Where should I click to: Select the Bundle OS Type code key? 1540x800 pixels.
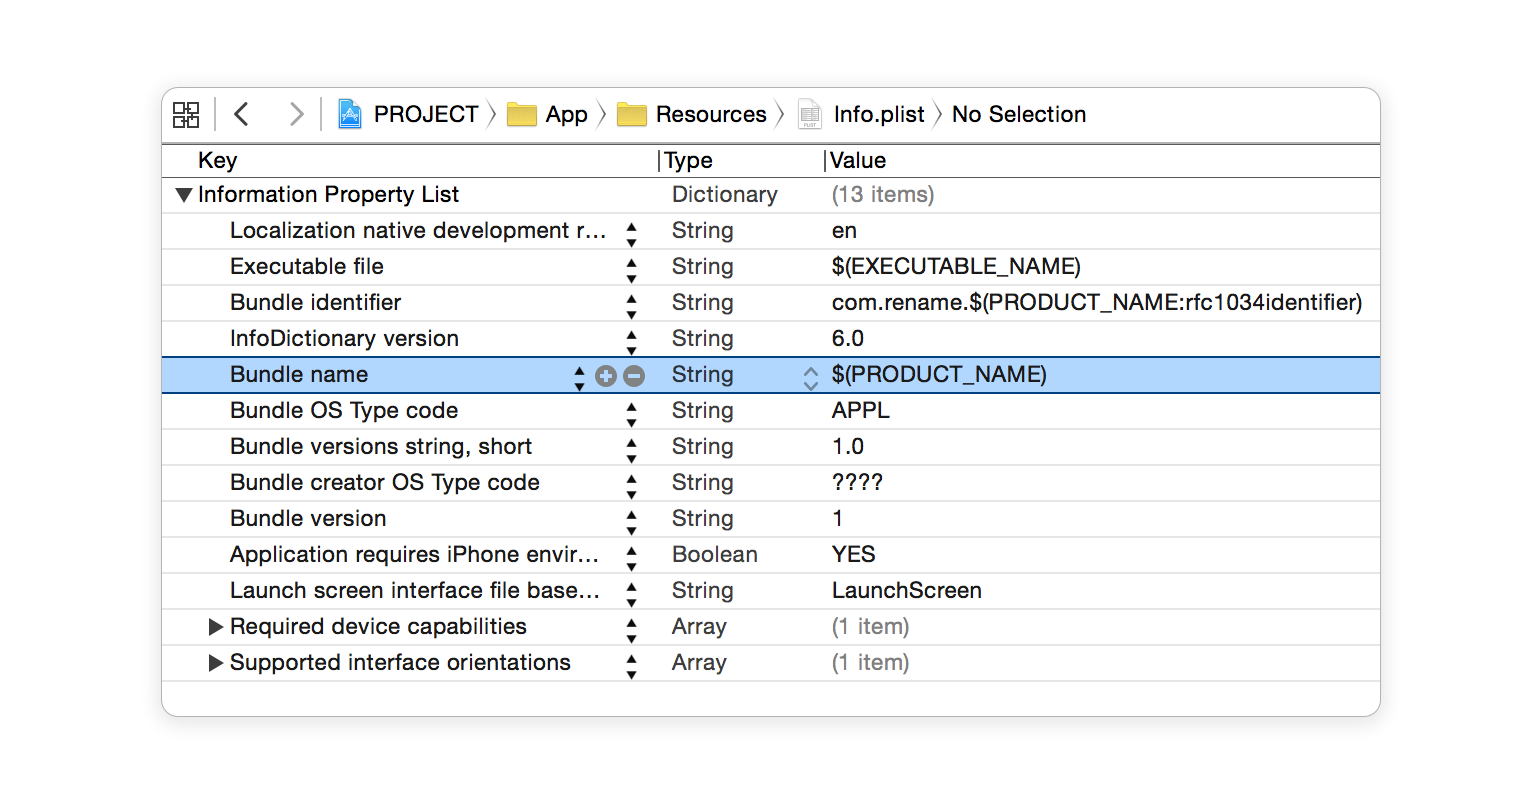[x=344, y=411]
